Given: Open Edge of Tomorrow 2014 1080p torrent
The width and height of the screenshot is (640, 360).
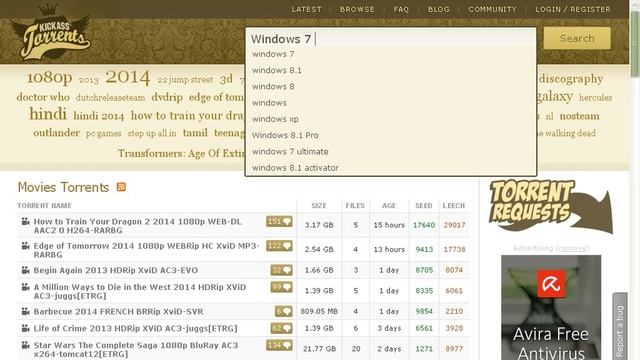Looking at the screenshot, I should (x=147, y=250).
